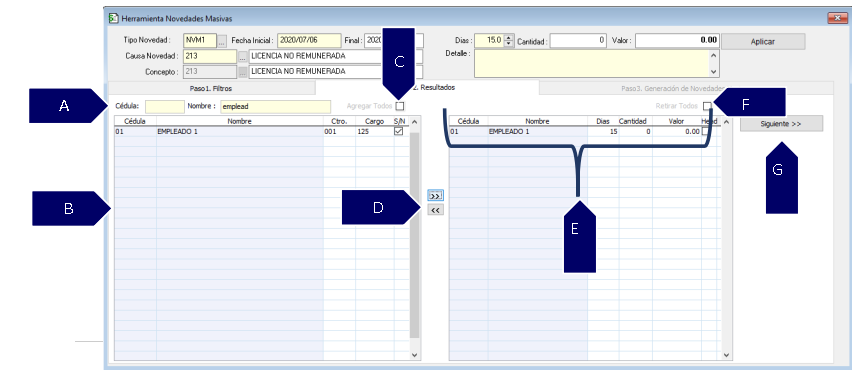Click Ctro. column header
Image resolution: width=865 pixels, height=378 pixels.
pos(339,121)
